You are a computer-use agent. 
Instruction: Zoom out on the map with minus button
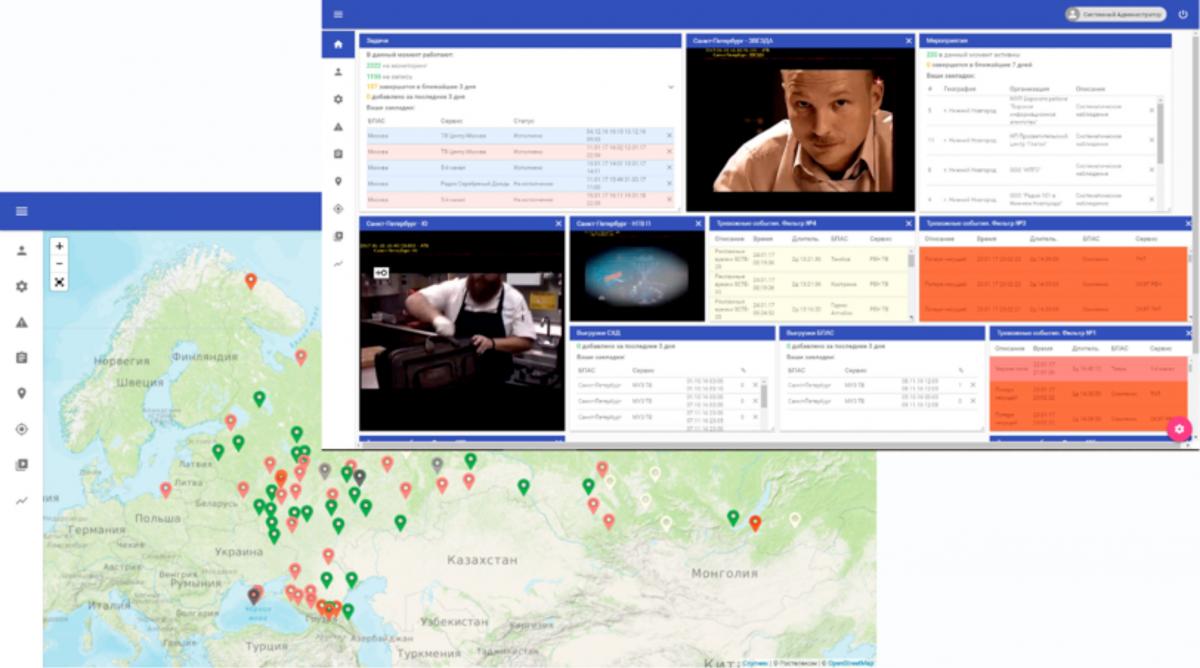coord(59,264)
